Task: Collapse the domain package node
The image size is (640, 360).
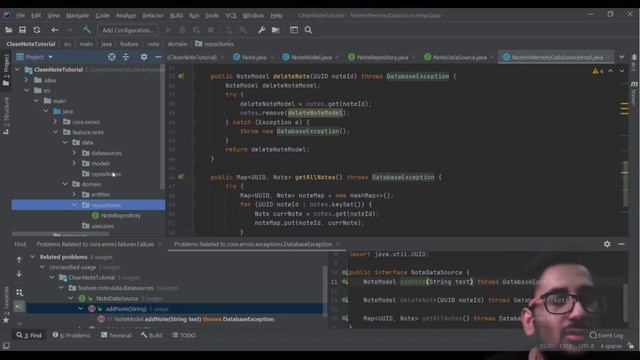Action: 65,184
